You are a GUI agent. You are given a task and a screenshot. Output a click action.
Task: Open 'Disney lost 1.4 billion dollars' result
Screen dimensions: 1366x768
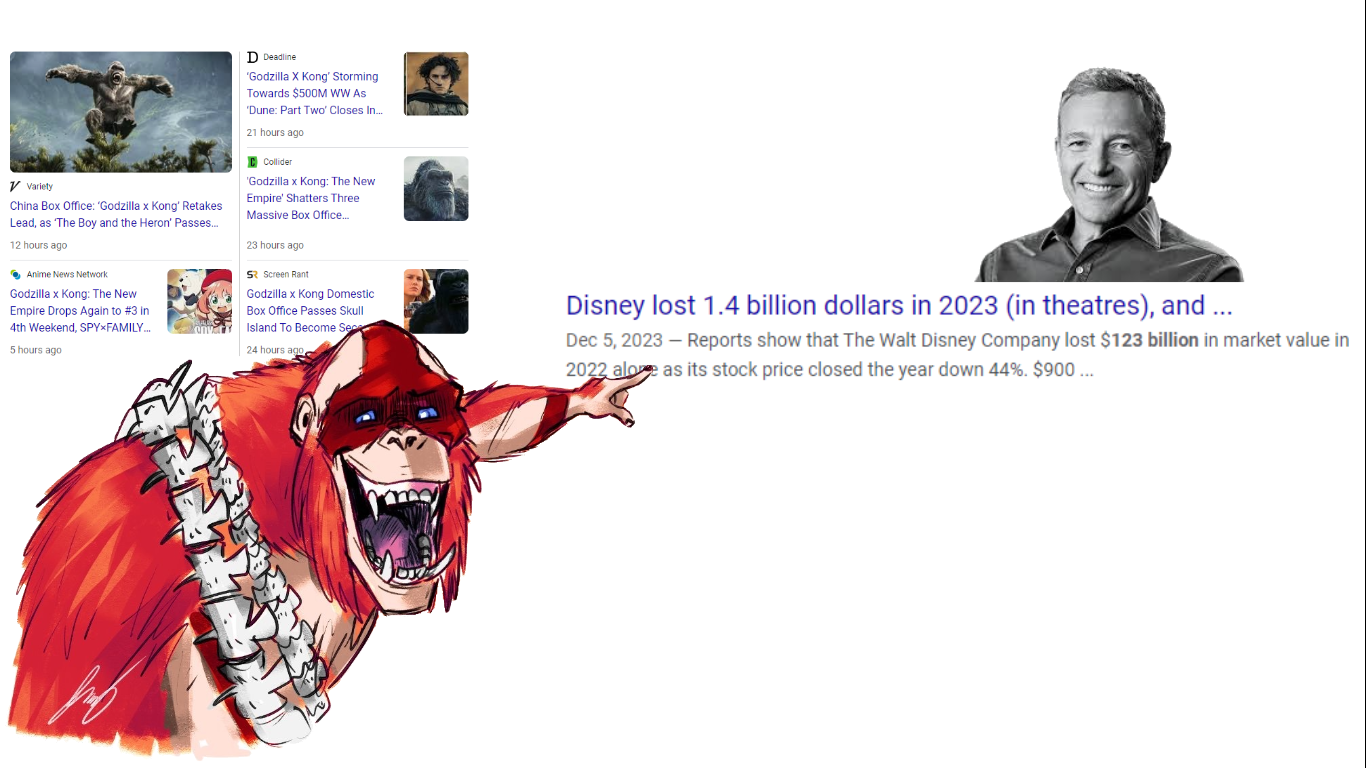(x=899, y=305)
